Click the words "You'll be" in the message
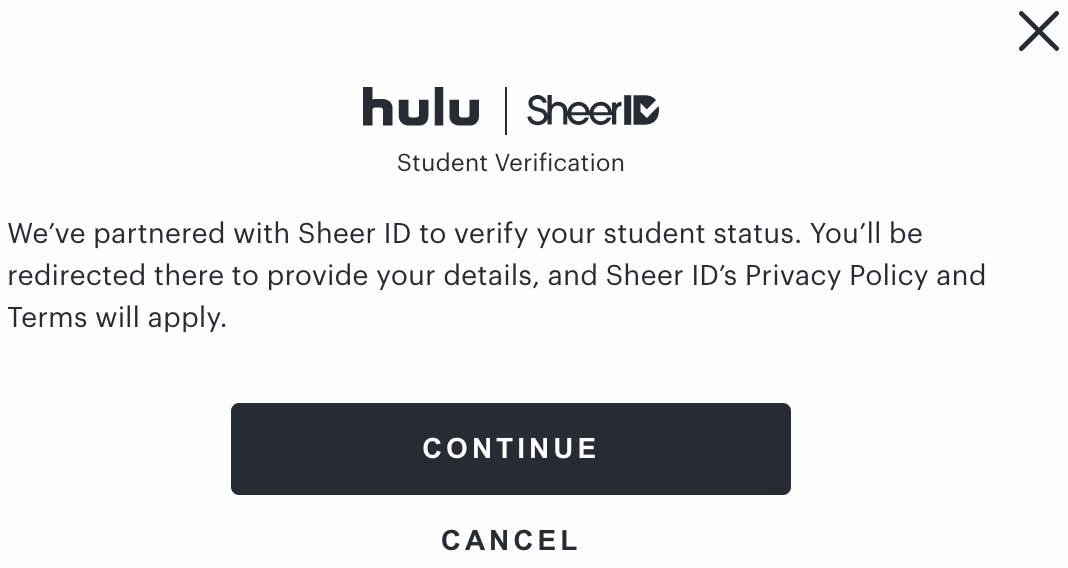Screen dimensions: 1068x568 click(866, 234)
